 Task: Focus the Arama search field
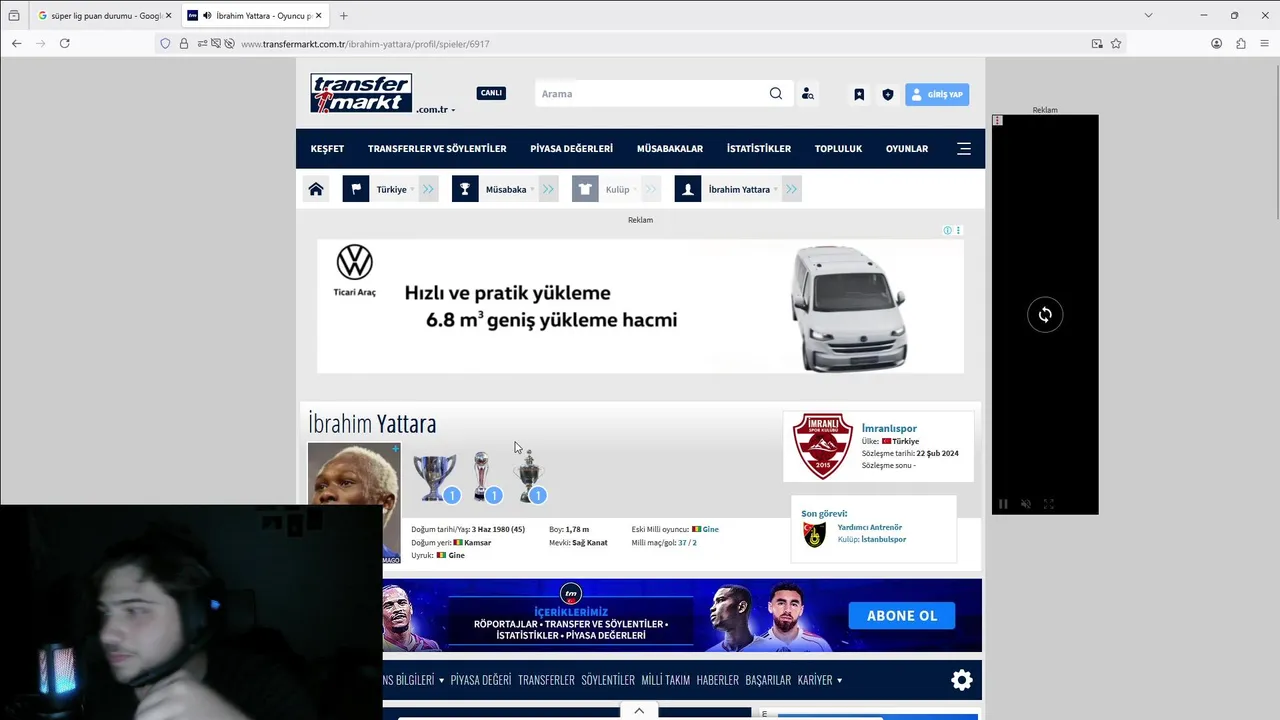(x=651, y=94)
